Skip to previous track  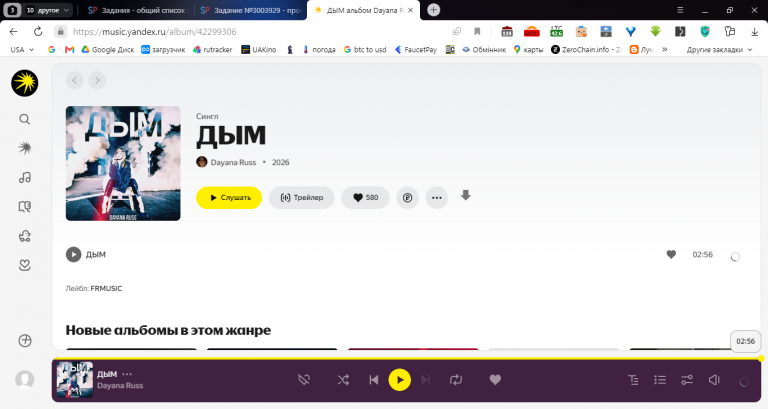[374, 380]
